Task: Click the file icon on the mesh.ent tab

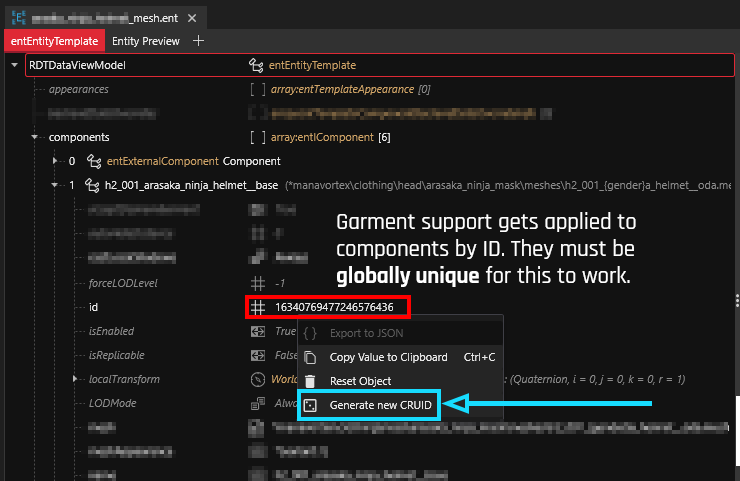Action: pyautogui.click(x=18, y=17)
